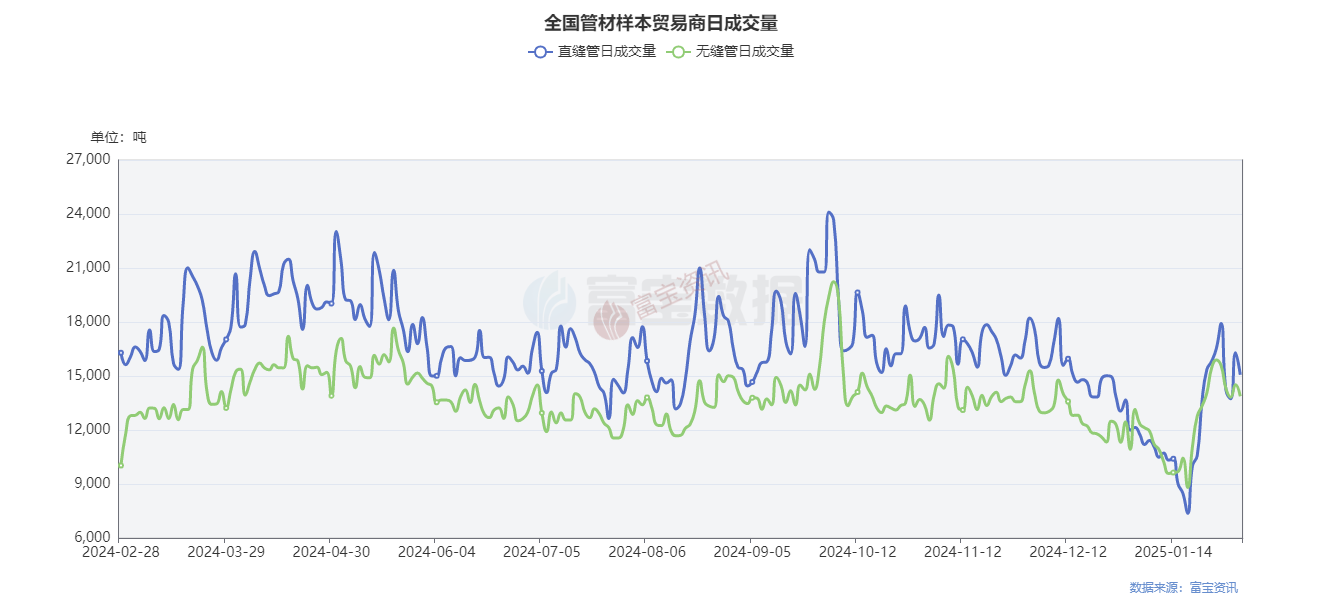Click the chart title 全国管材样本贸易商日成交量

coord(661,22)
